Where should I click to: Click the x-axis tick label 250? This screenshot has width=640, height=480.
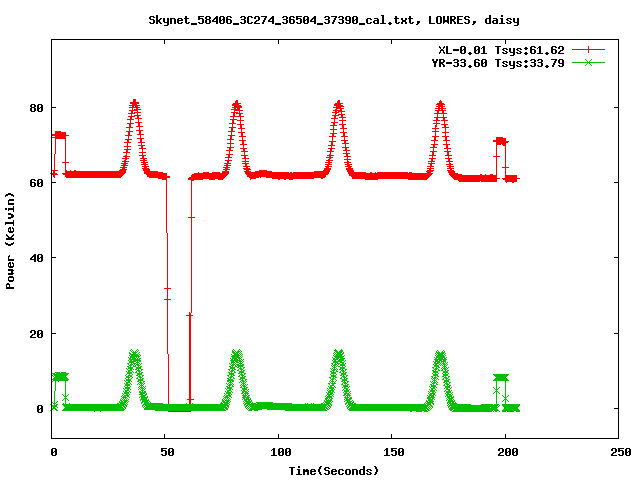click(x=621, y=452)
